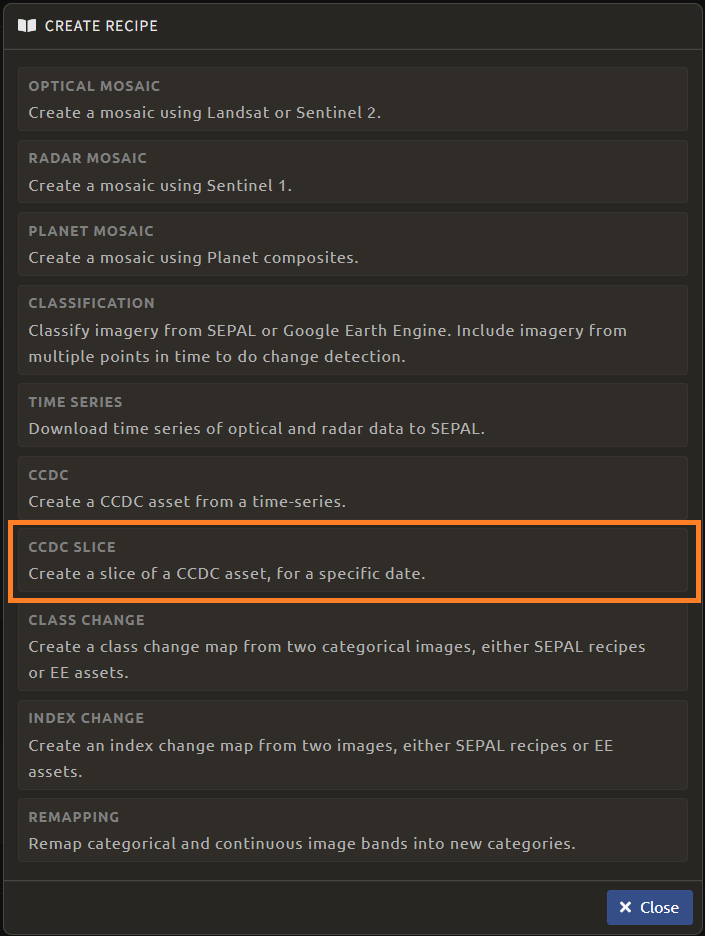Open the Planet Mosaic recipe
This screenshot has width=705, height=936.
[352, 244]
